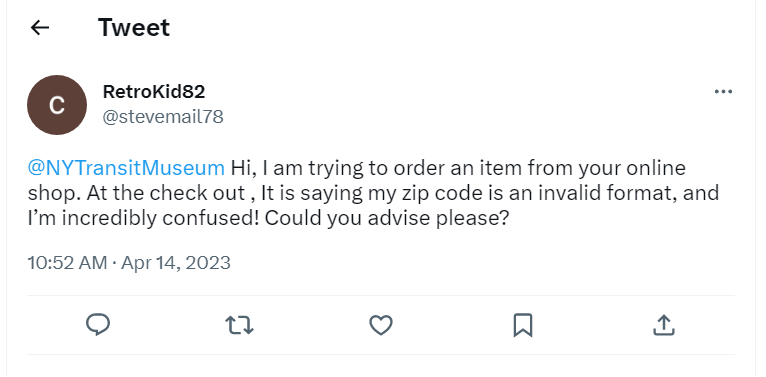Retweet this post with the arrows icon
The height and width of the screenshot is (377, 766).
click(239, 325)
